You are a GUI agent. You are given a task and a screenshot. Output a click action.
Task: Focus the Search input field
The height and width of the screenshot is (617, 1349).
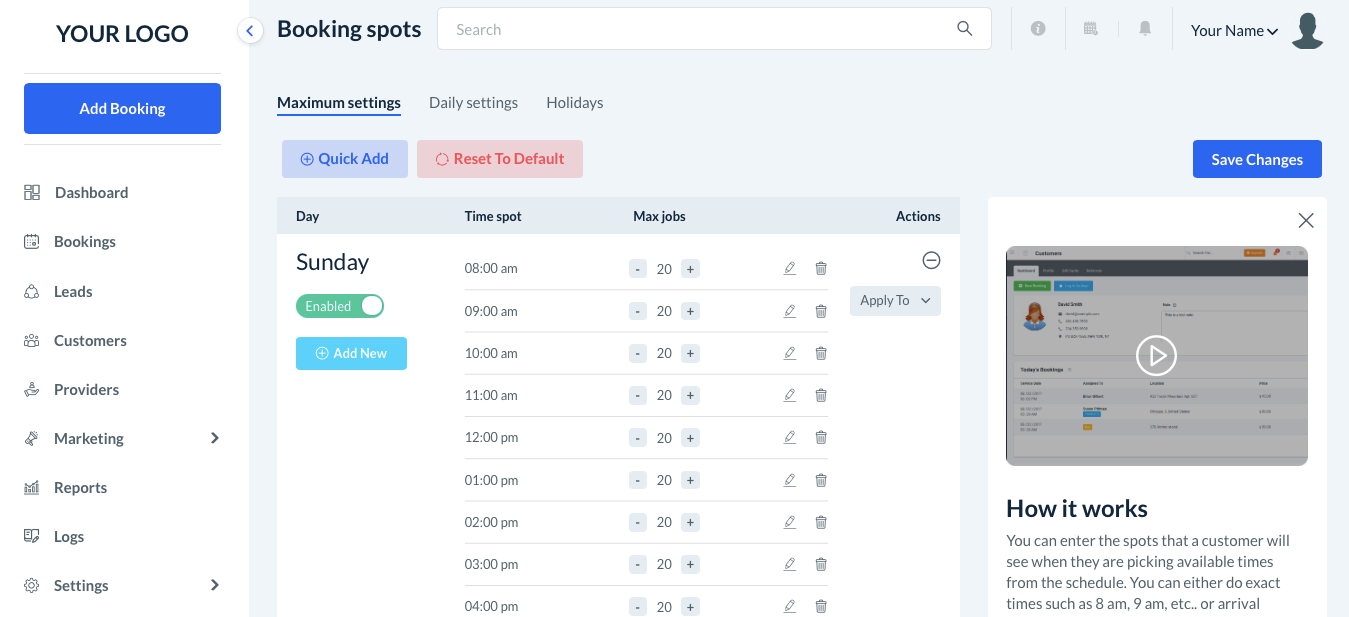[700, 29]
